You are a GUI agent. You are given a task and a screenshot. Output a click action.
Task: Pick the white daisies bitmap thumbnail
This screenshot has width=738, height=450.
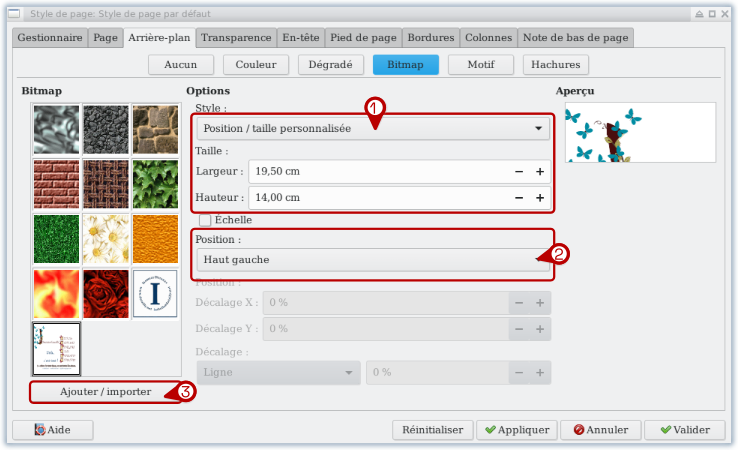pyautogui.click(x=106, y=238)
